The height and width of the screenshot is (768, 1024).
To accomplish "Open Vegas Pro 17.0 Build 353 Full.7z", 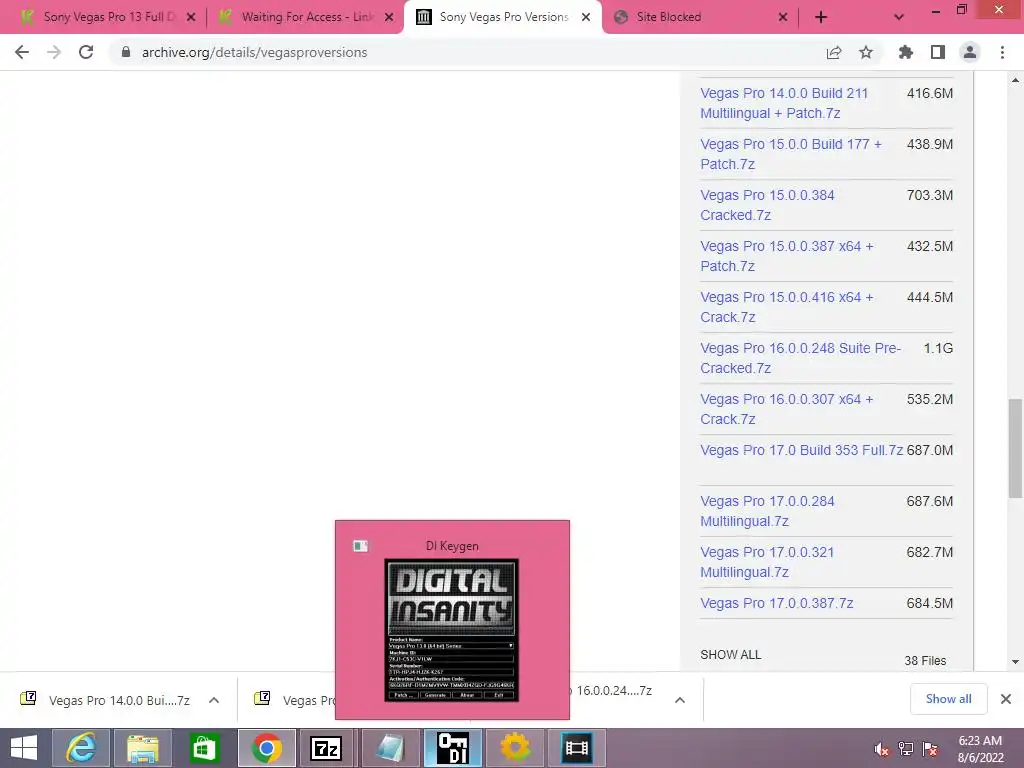I will (801, 450).
